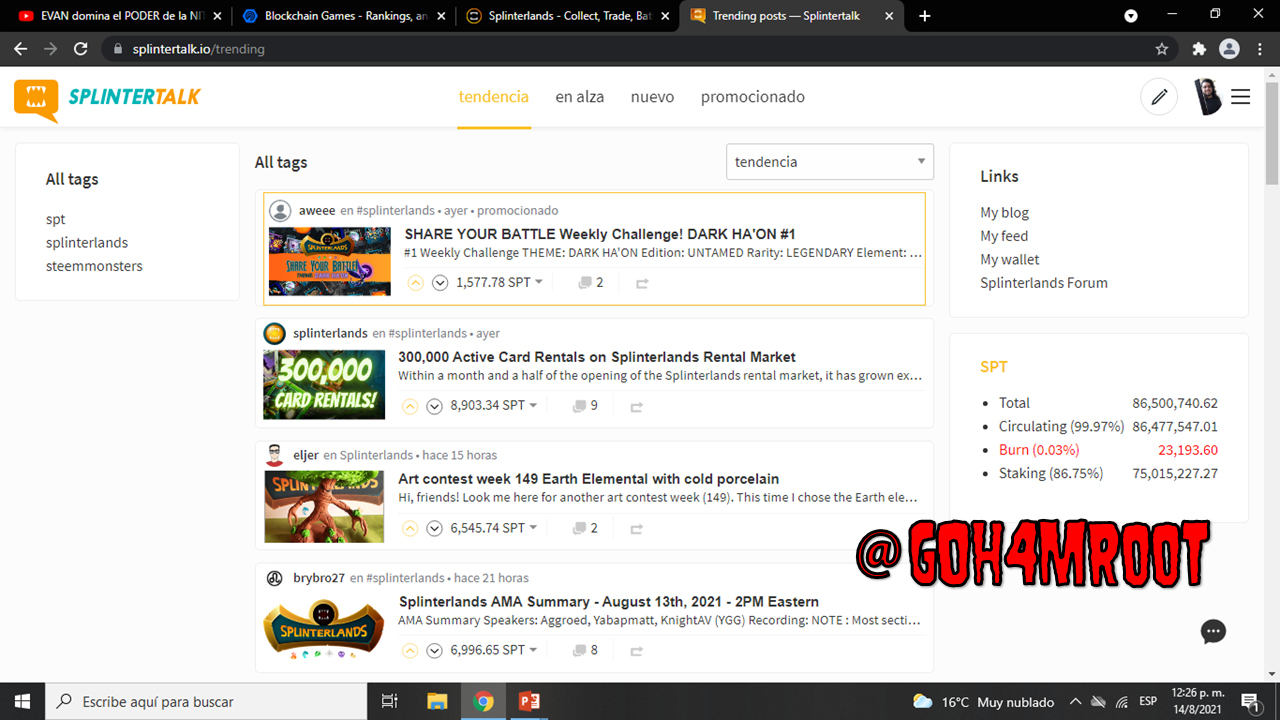
Task: Open the 300,000 Card Rentals thumbnail
Action: (324, 384)
